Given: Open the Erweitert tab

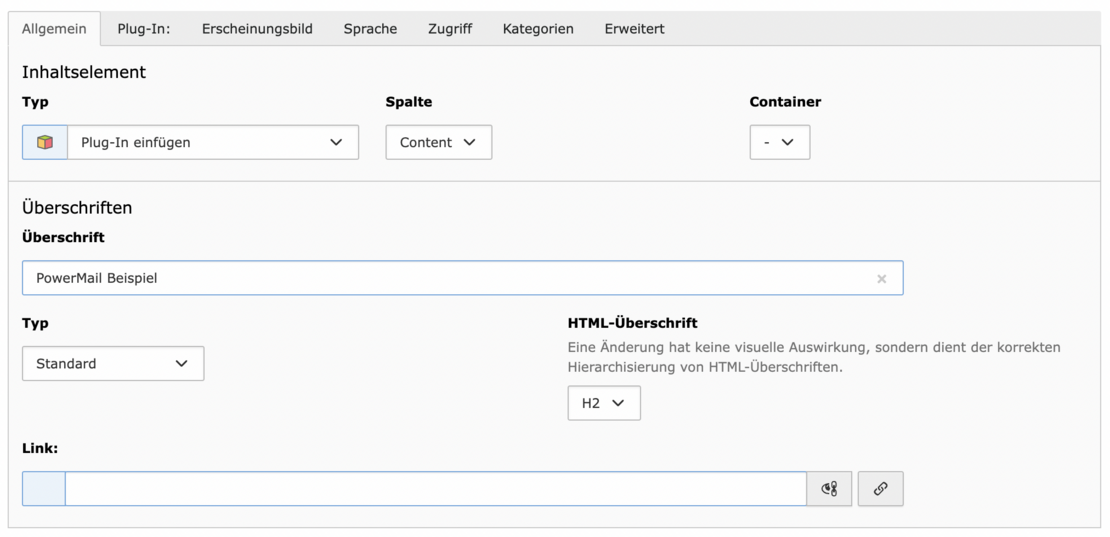Looking at the screenshot, I should click(634, 29).
